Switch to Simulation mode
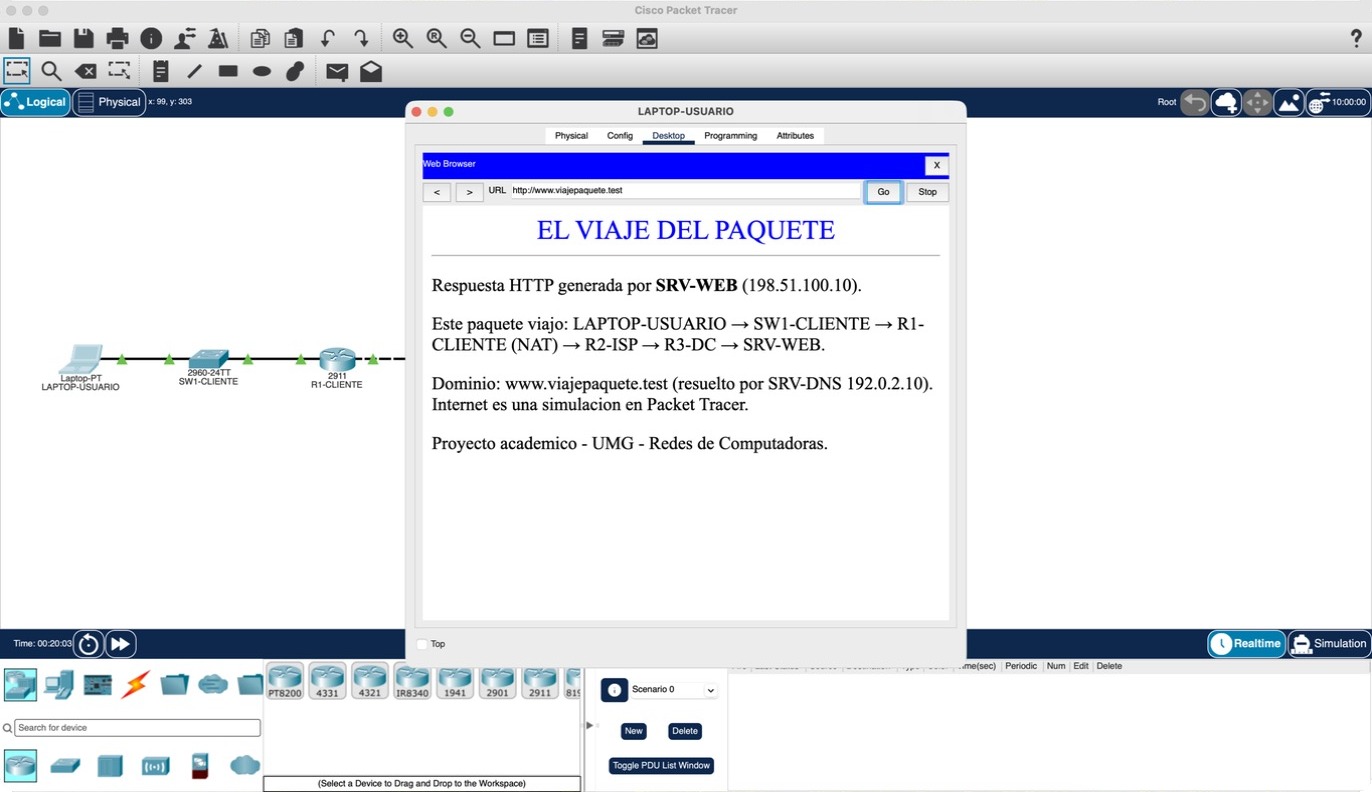The height and width of the screenshot is (792, 1372). click(1329, 644)
